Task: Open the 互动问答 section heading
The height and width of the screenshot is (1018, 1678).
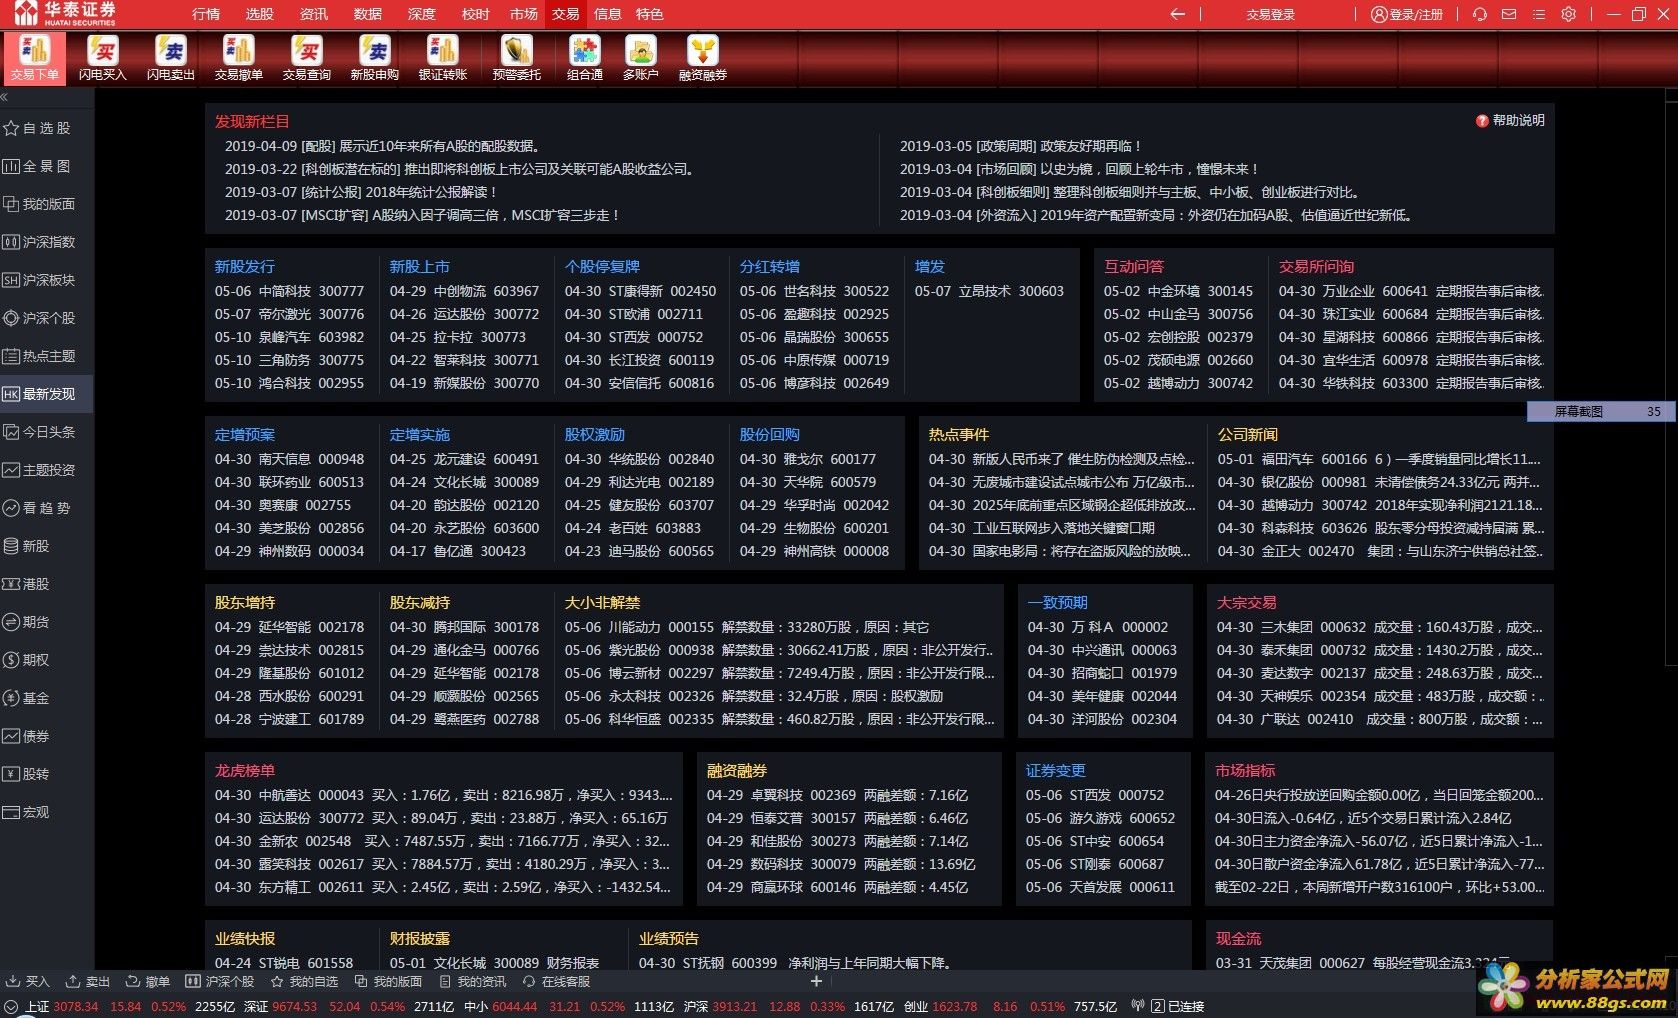Action: coord(1134,267)
